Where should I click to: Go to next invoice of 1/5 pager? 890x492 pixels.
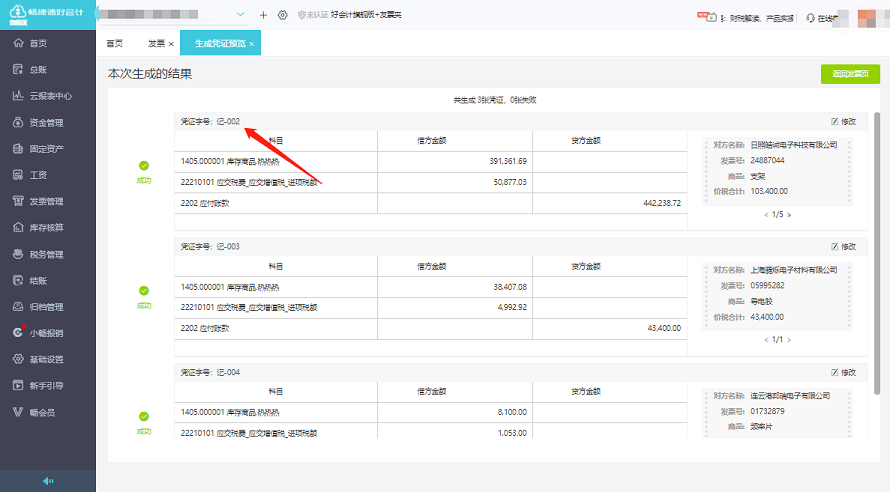tap(789, 215)
